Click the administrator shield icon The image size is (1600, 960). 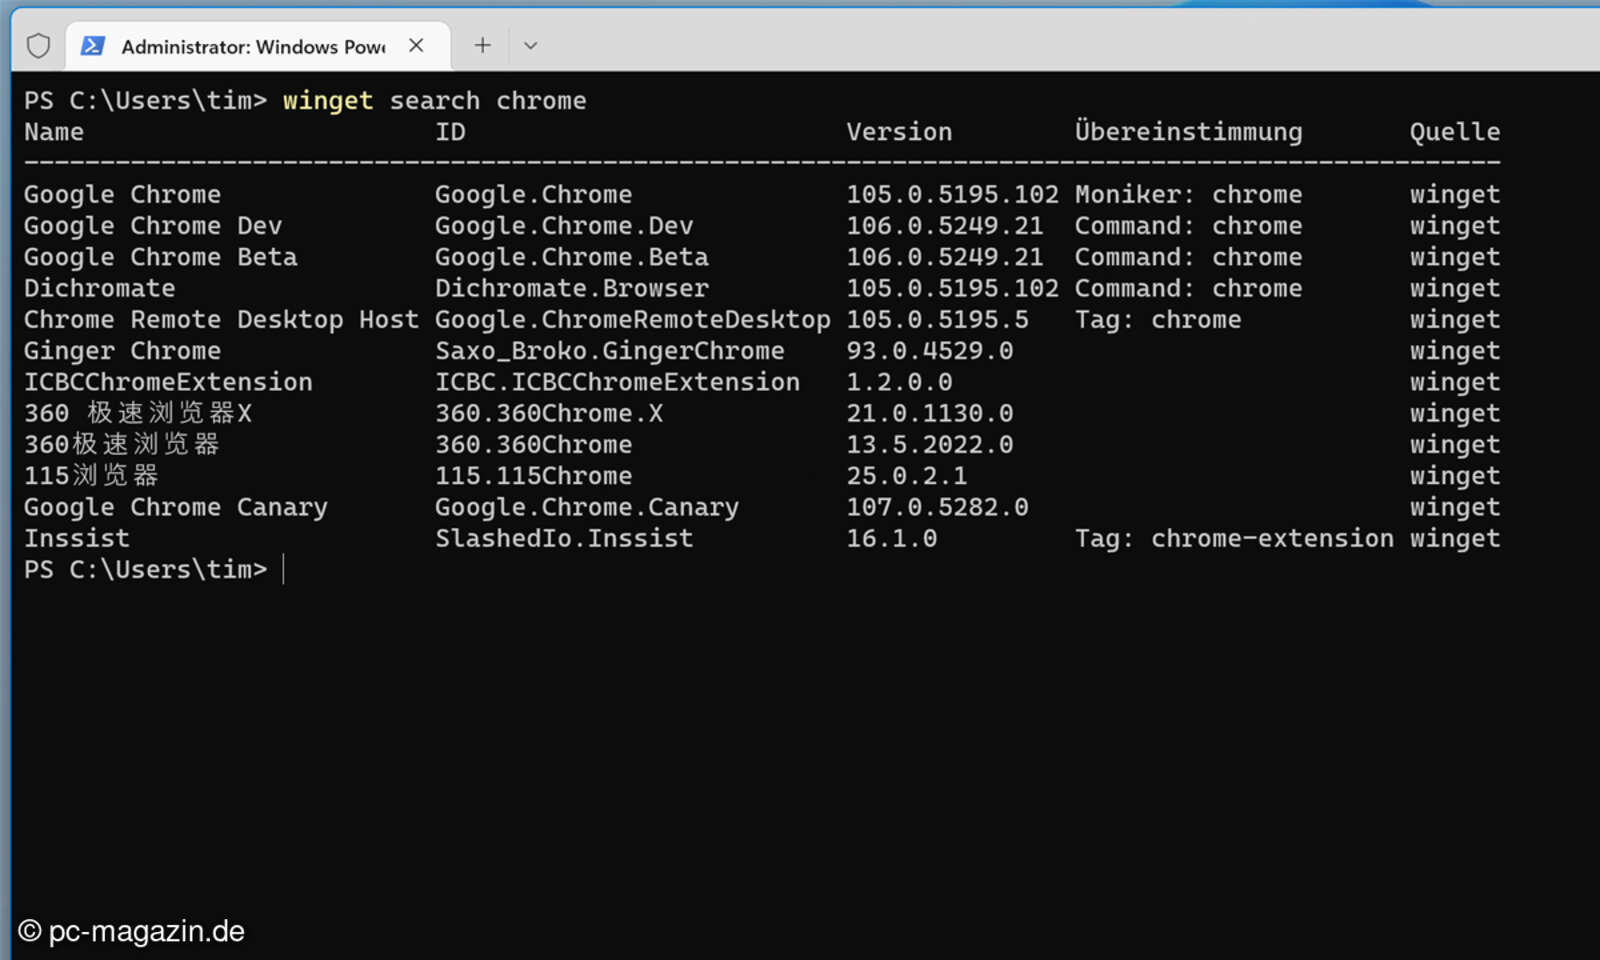tap(38, 46)
